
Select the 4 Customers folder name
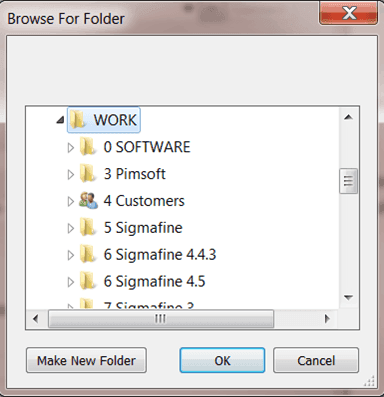click(x=144, y=201)
